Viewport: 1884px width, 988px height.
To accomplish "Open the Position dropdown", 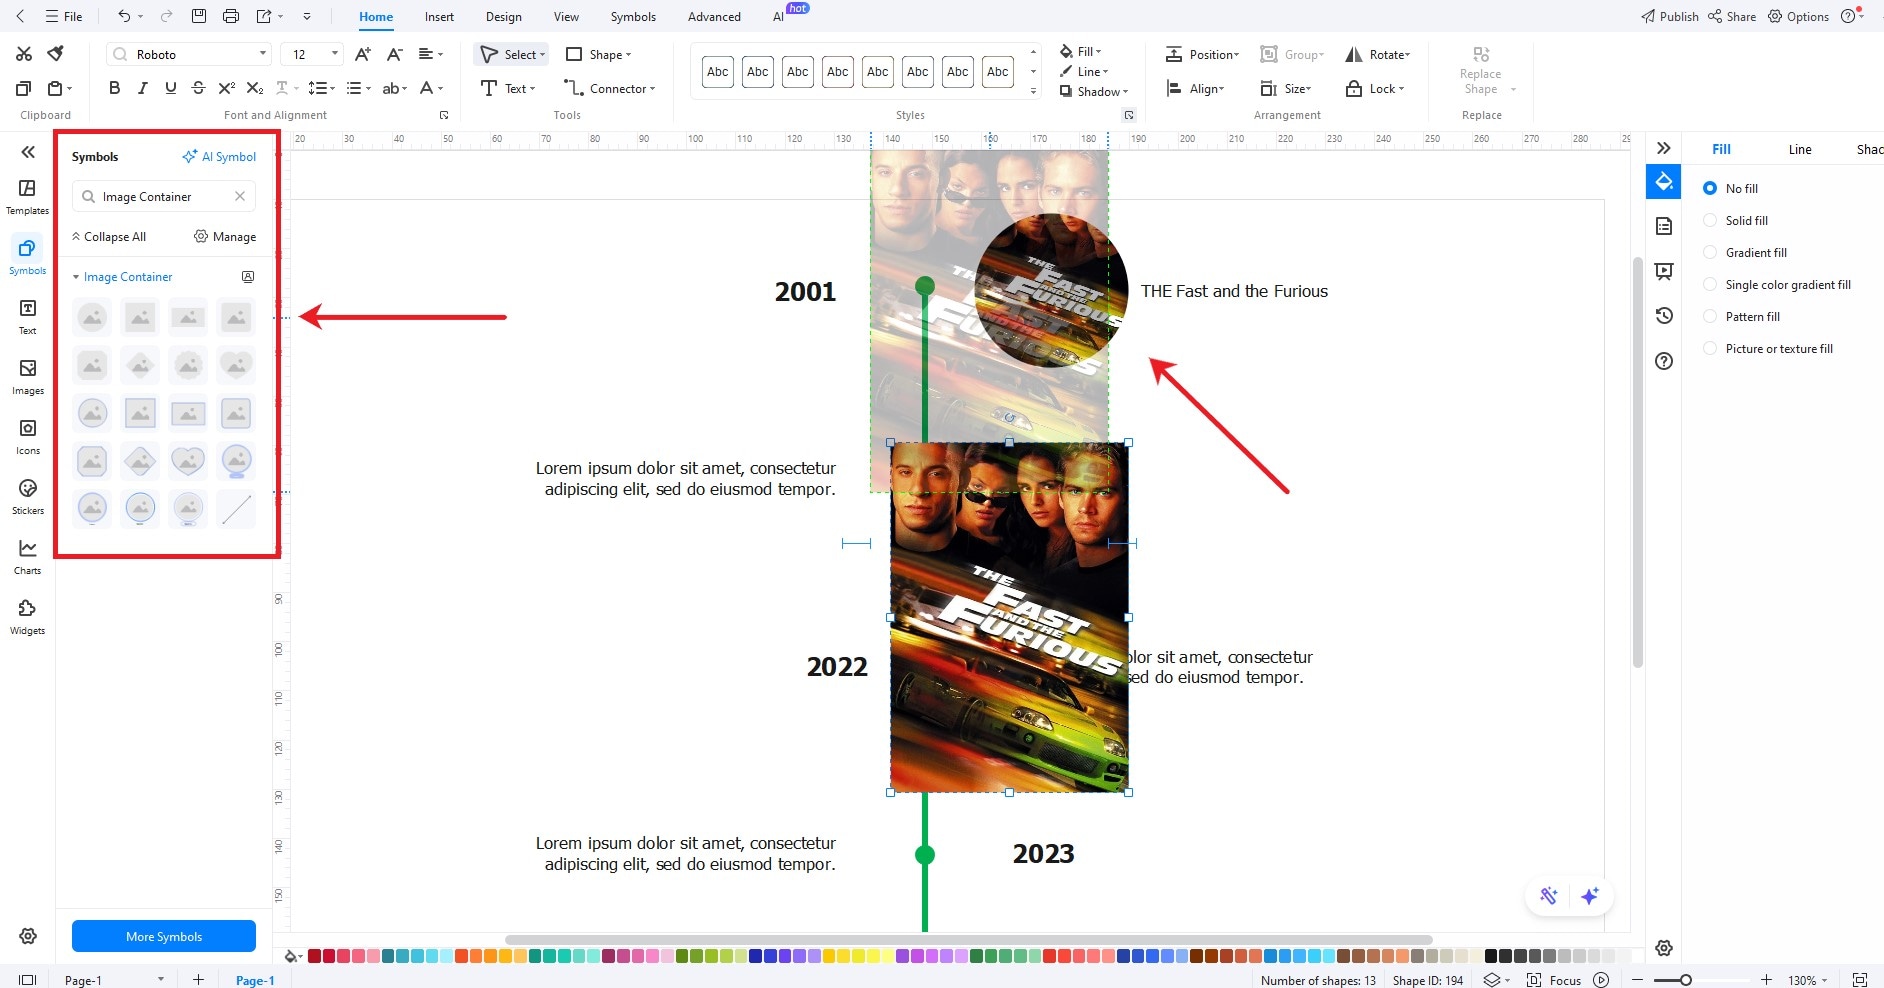I will [x=1202, y=54].
